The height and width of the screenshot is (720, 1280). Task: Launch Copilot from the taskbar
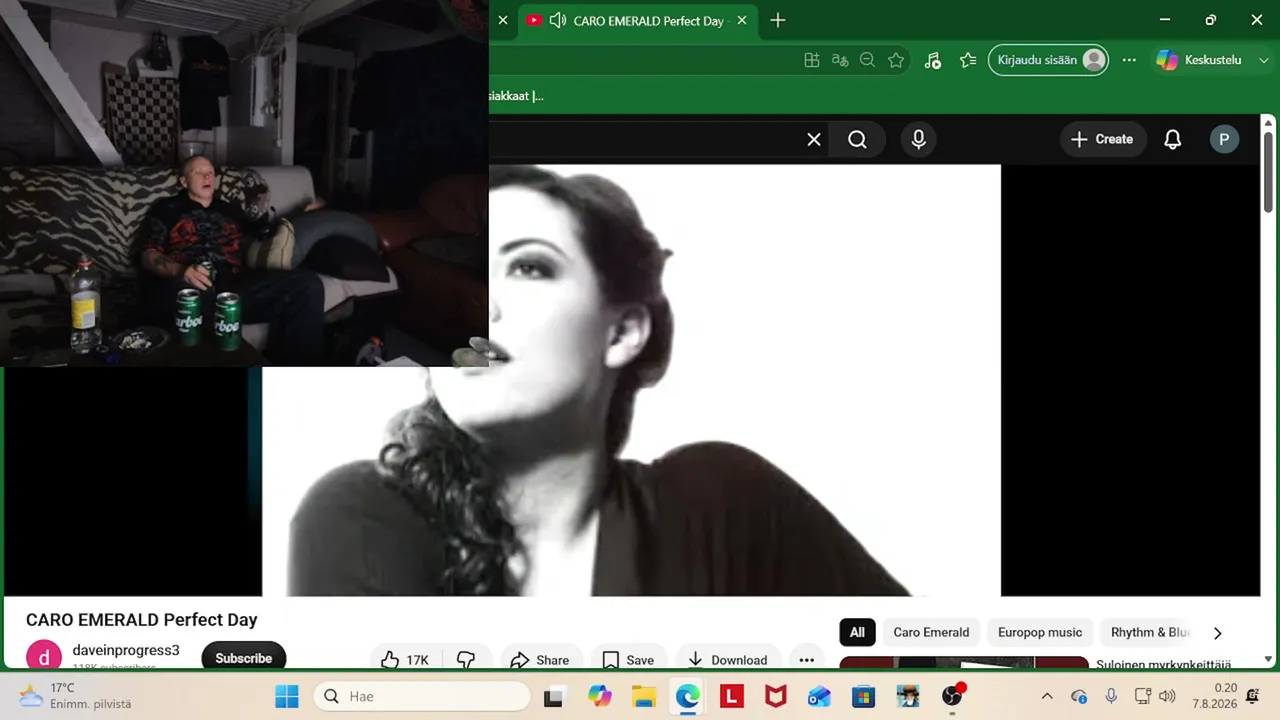pyautogui.click(x=600, y=696)
